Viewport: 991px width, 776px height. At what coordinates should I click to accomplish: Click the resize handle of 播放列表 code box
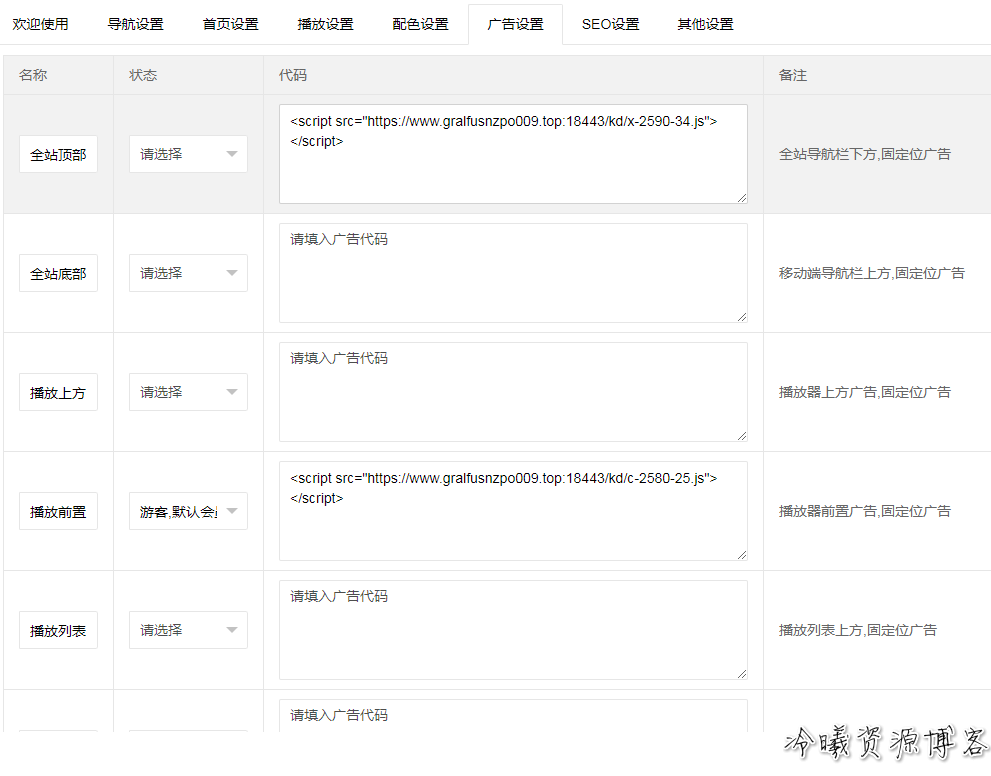pyautogui.click(x=742, y=674)
